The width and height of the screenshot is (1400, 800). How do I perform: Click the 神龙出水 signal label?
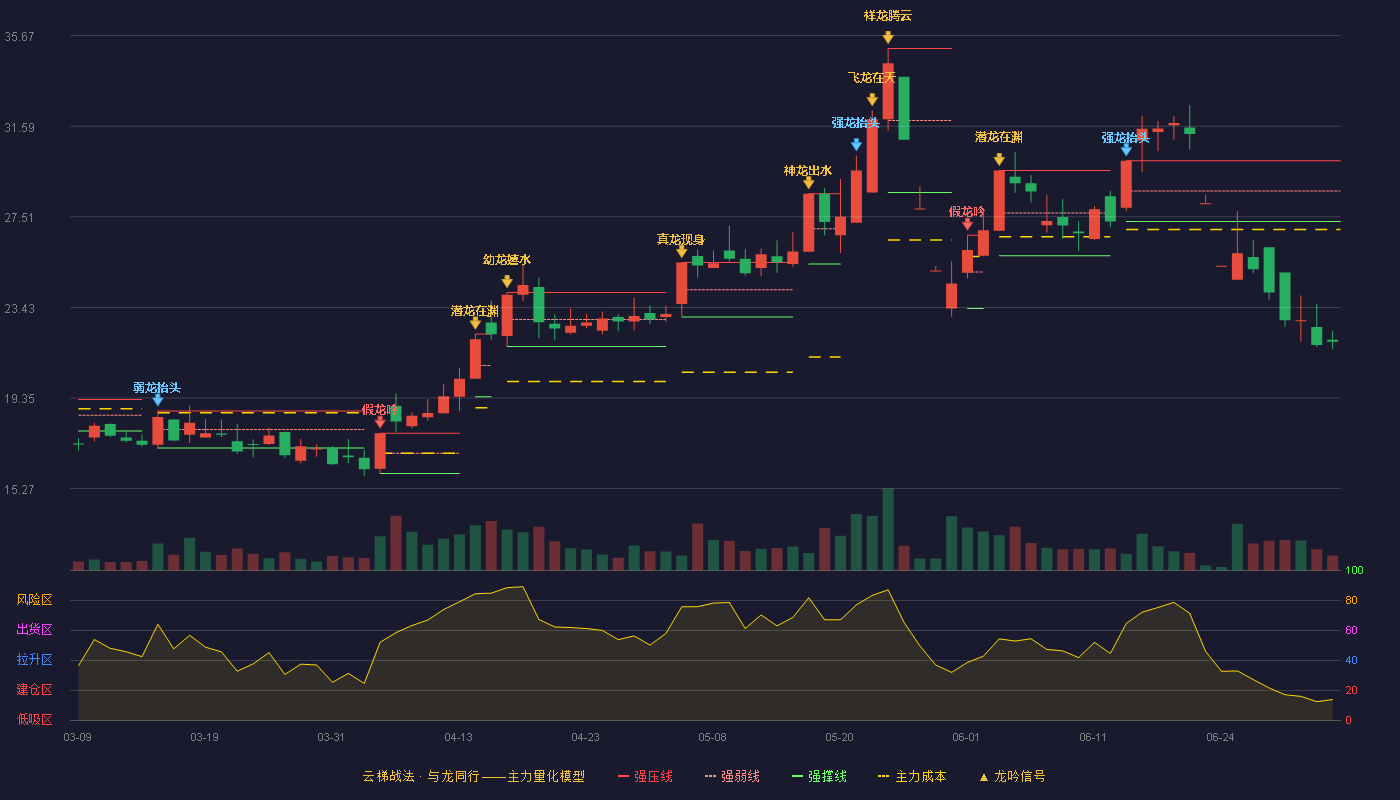(808, 170)
